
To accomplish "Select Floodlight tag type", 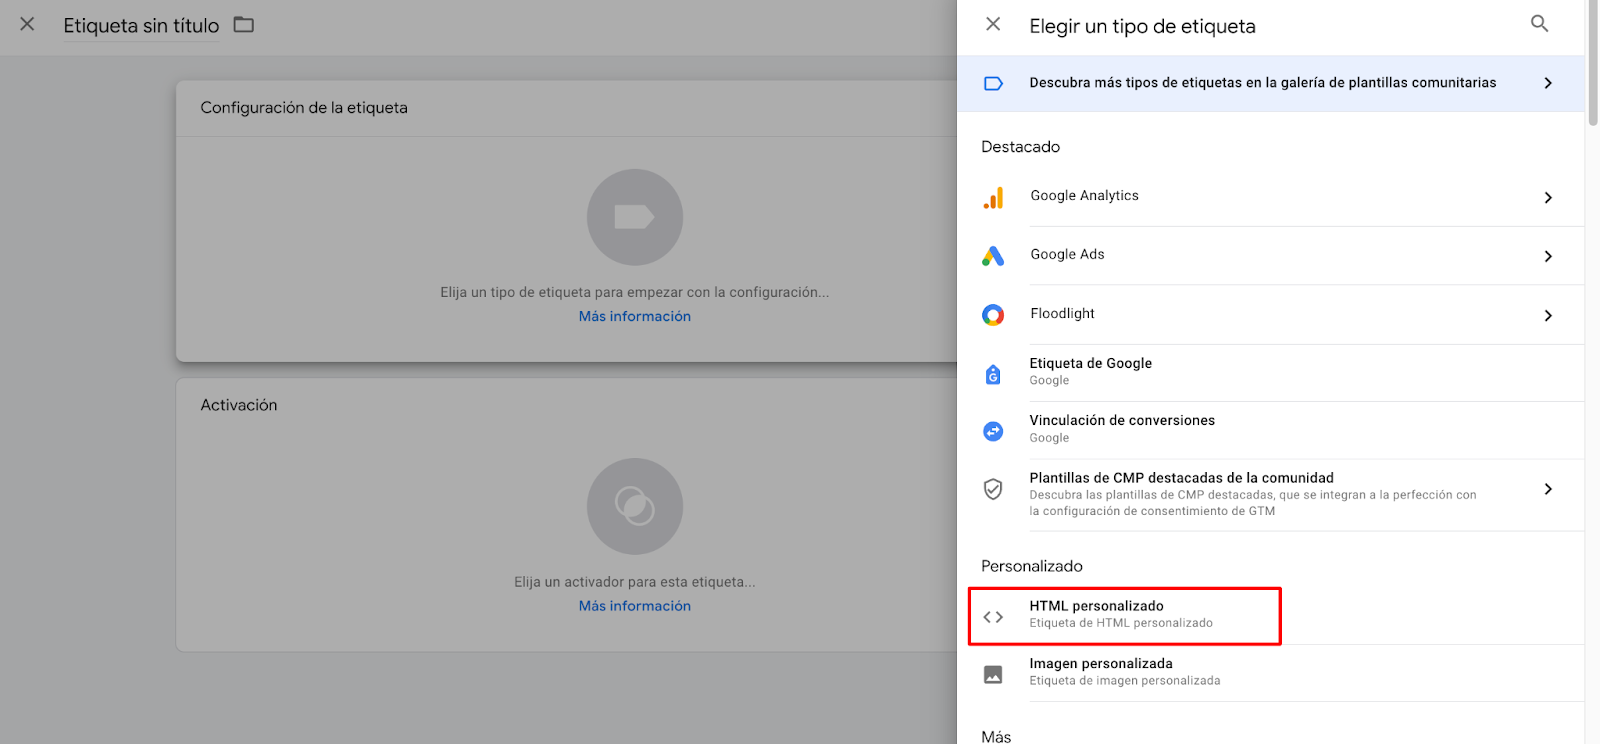I will click(x=1270, y=315).
